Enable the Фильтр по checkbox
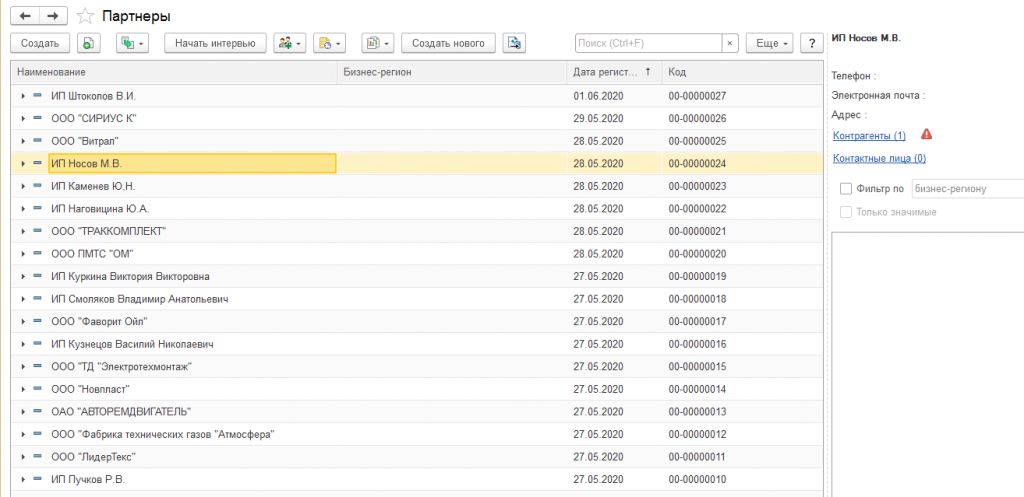Viewport: 1024px width, 497px height. pyautogui.click(x=846, y=188)
